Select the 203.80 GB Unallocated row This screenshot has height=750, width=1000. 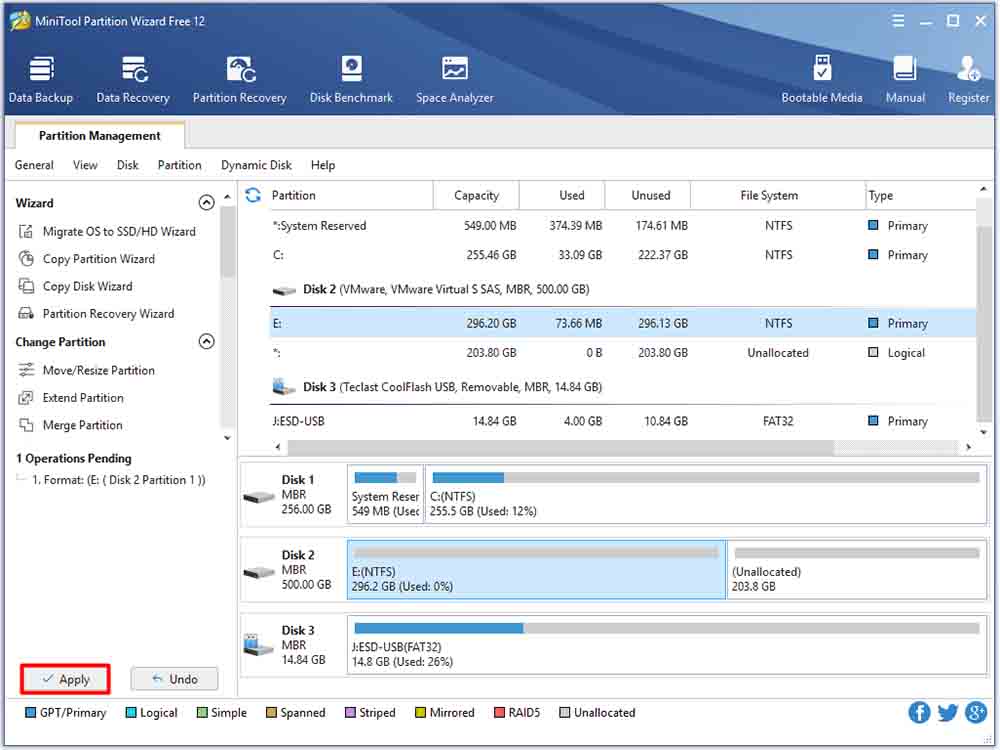(x=622, y=353)
